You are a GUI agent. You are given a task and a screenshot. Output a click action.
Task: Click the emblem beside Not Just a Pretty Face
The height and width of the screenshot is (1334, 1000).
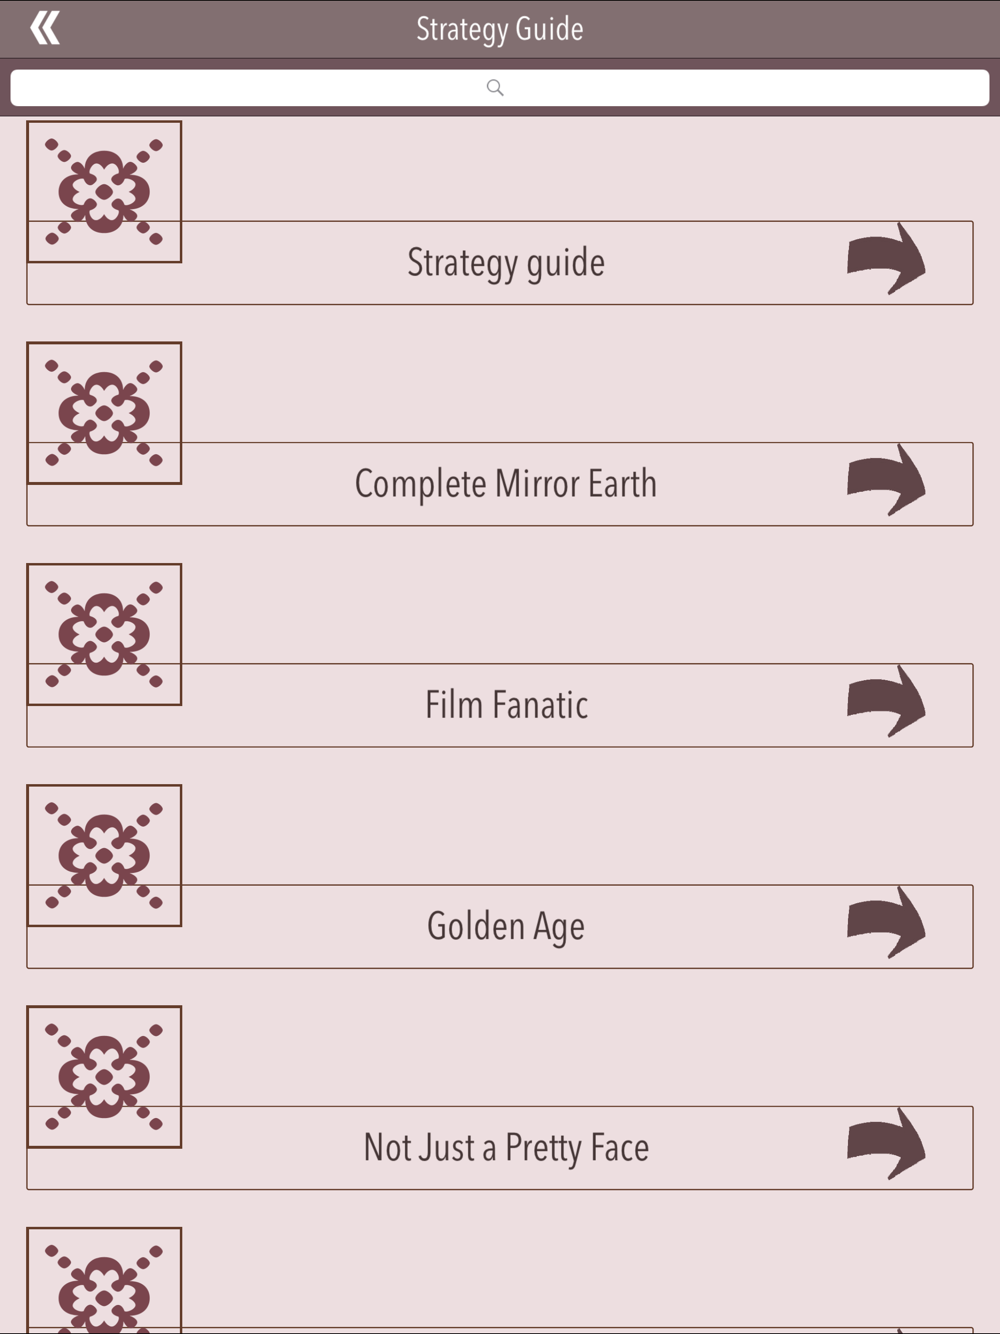pyautogui.click(x=104, y=1076)
